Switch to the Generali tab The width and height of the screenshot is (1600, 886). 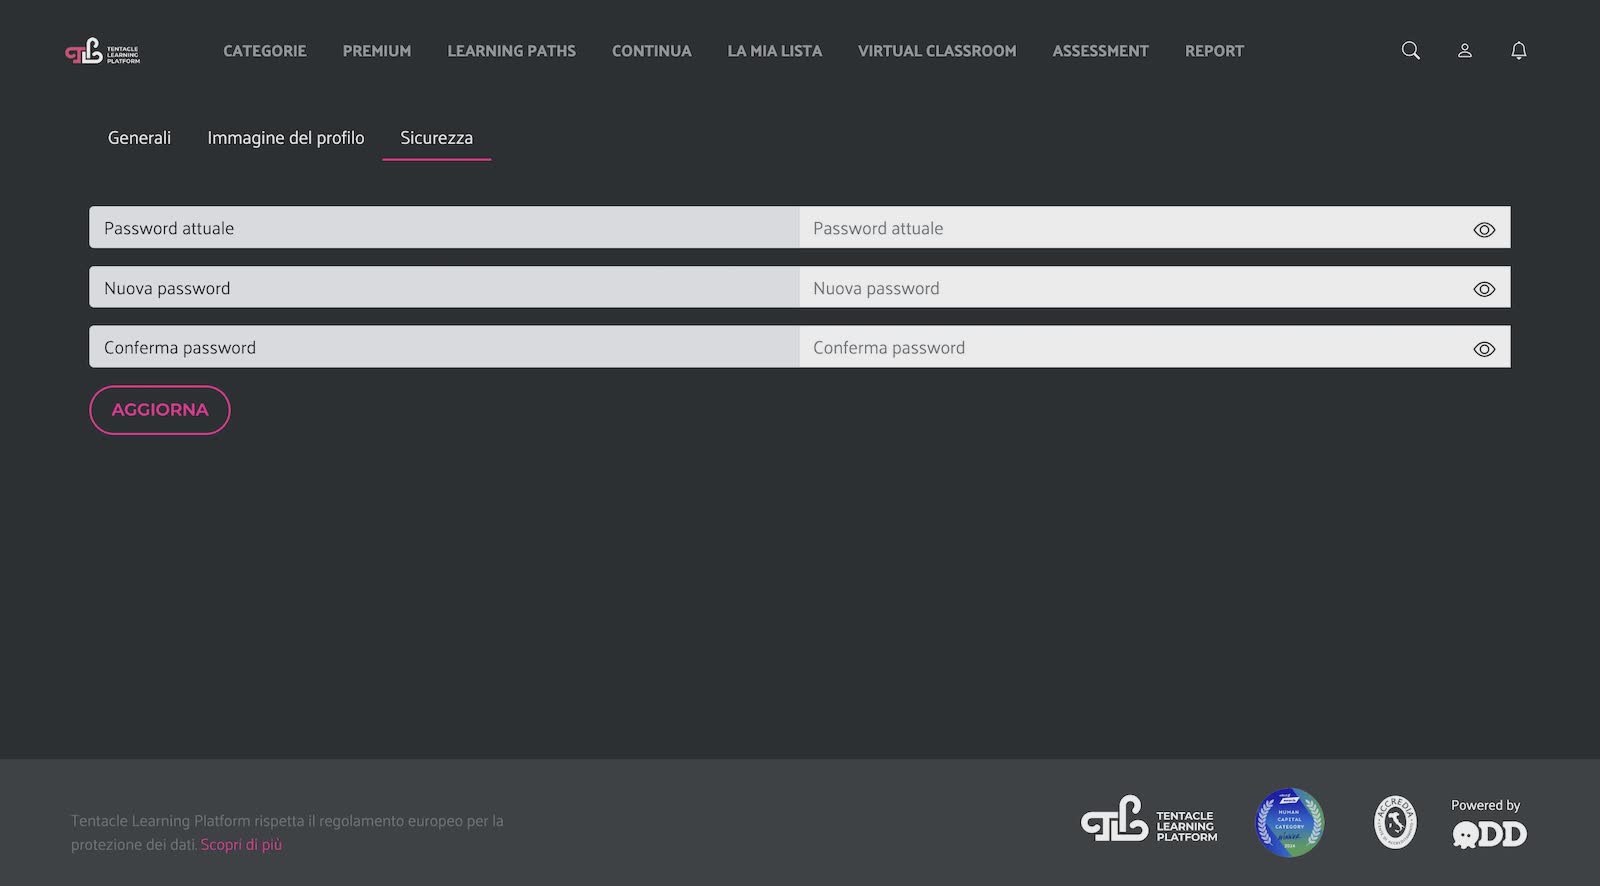tap(139, 138)
